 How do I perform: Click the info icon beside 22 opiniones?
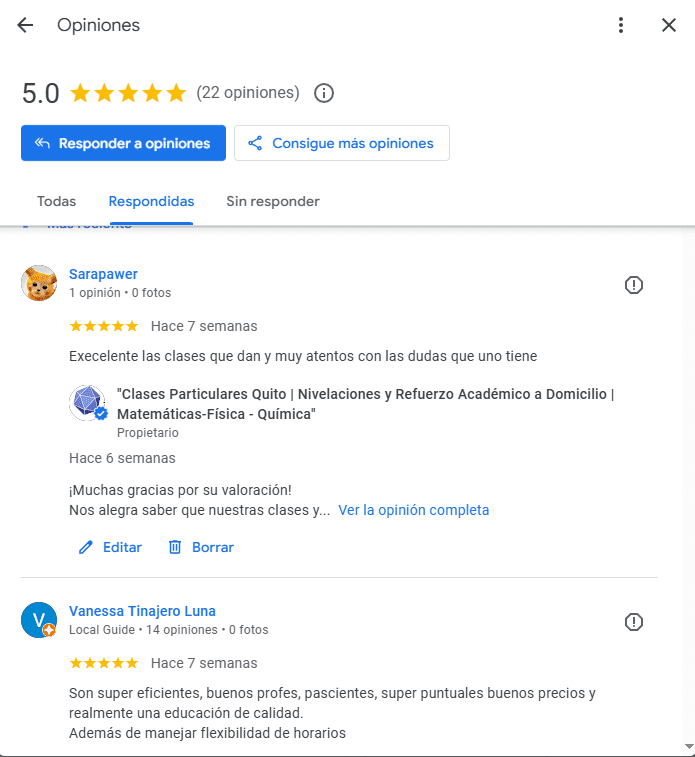point(324,93)
